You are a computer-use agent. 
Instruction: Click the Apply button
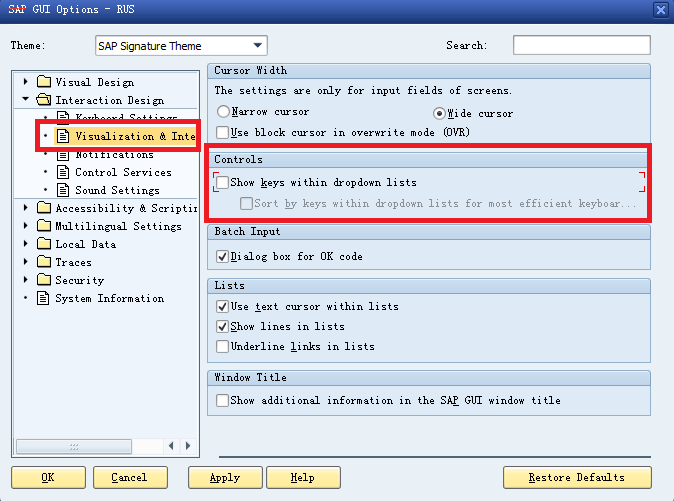[x=225, y=477]
